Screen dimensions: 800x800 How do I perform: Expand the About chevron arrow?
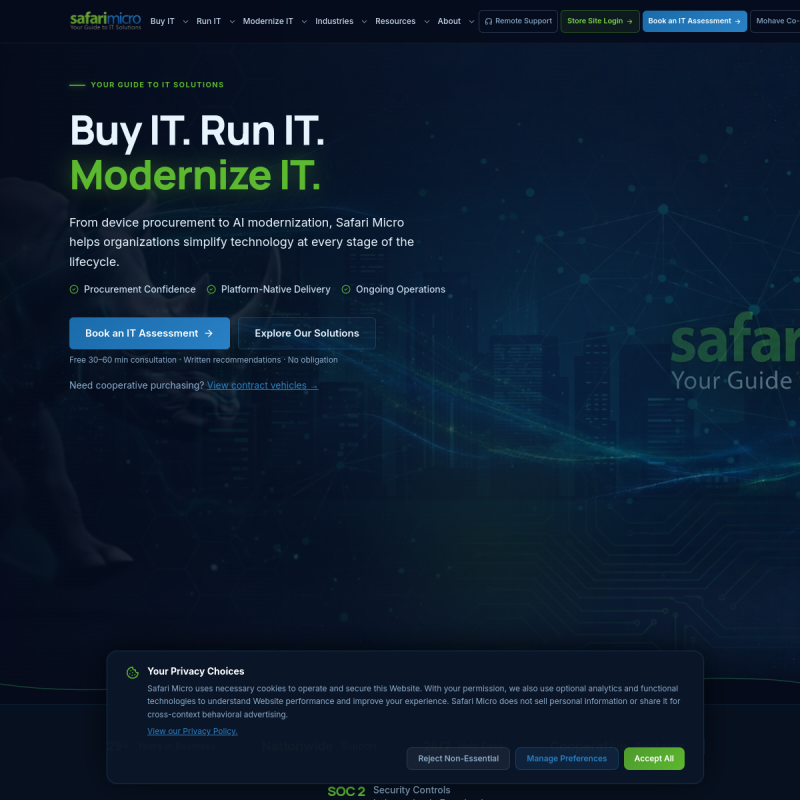tap(471, 21)
